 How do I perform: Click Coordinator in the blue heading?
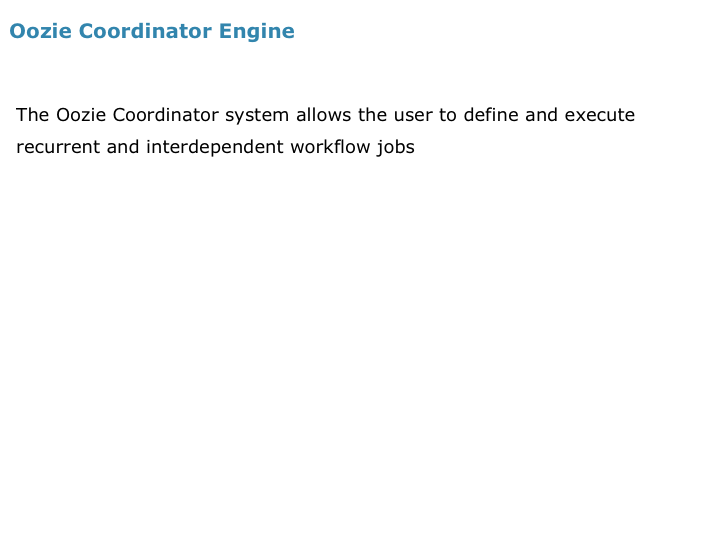coord(145,31)
